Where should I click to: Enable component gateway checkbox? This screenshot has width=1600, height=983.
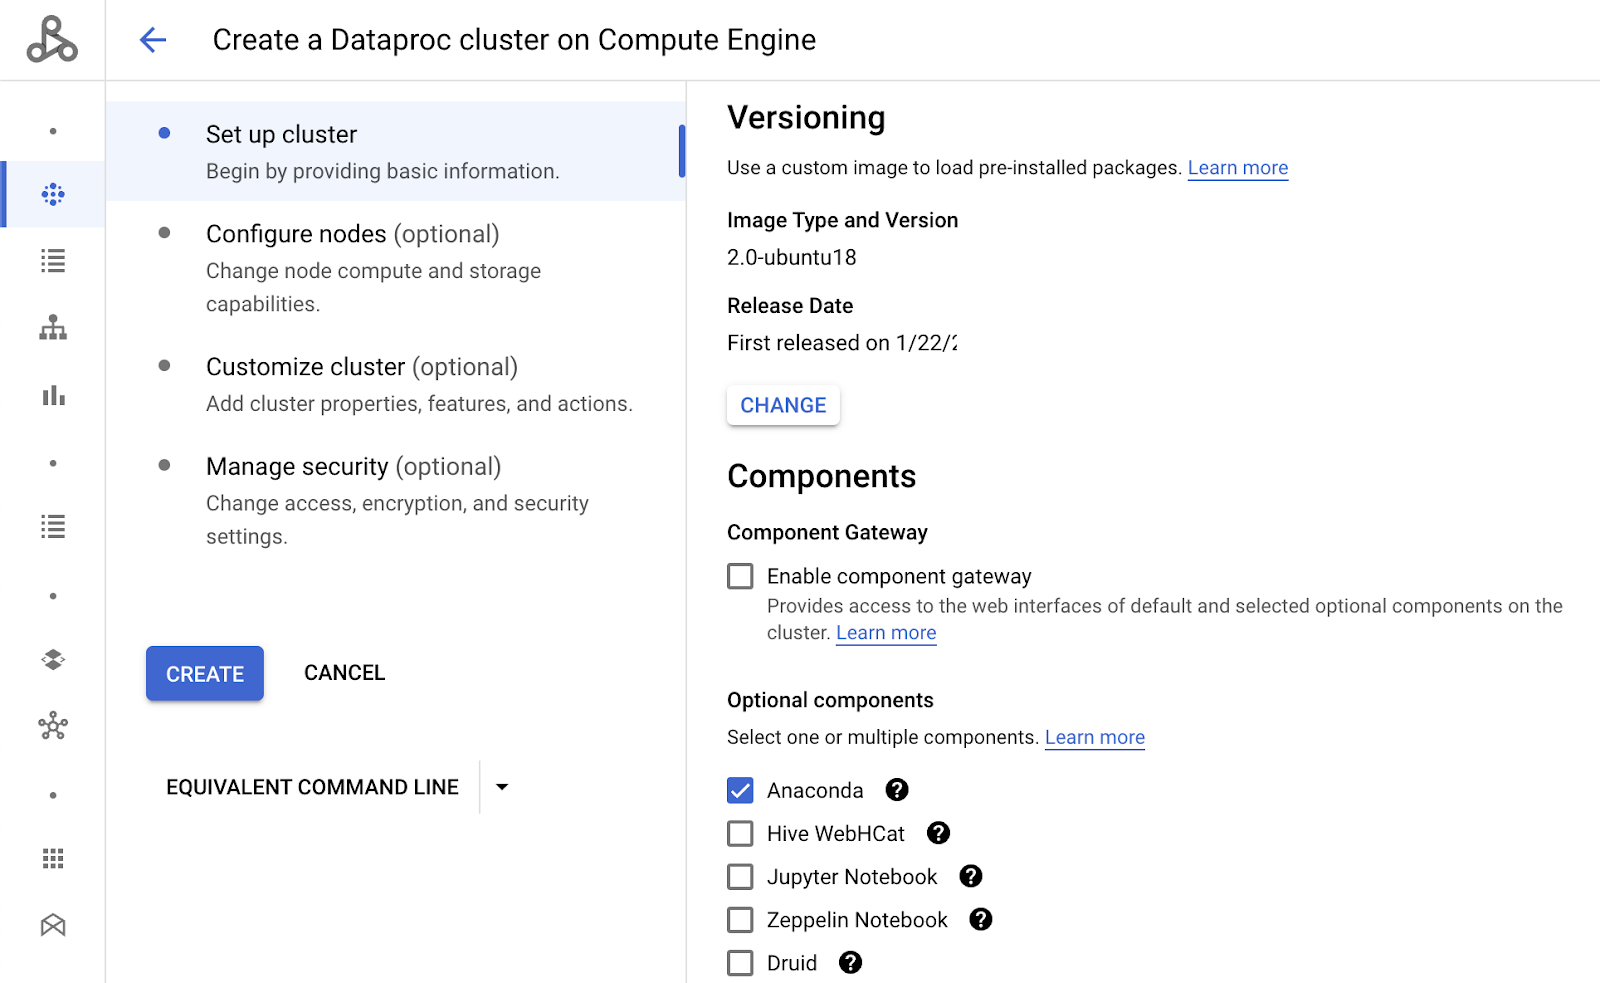tap(740, 576)
